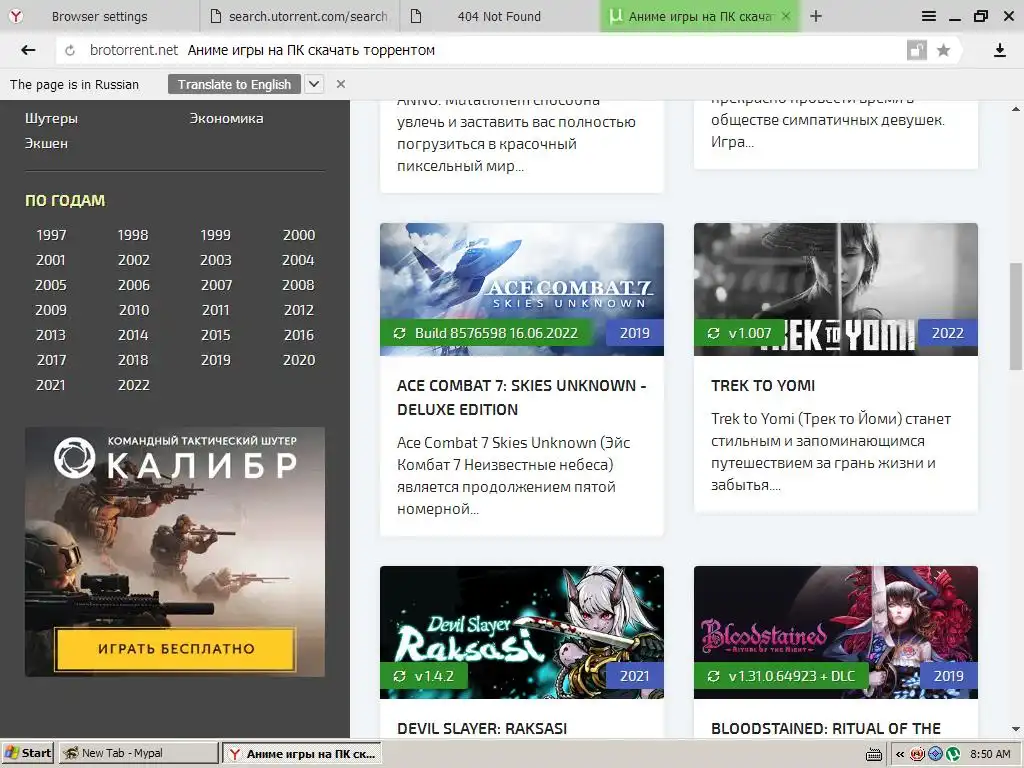Click the Yandex browser logo icon
The width and height of the screenshot is (1024, 768).
(16, 16)
